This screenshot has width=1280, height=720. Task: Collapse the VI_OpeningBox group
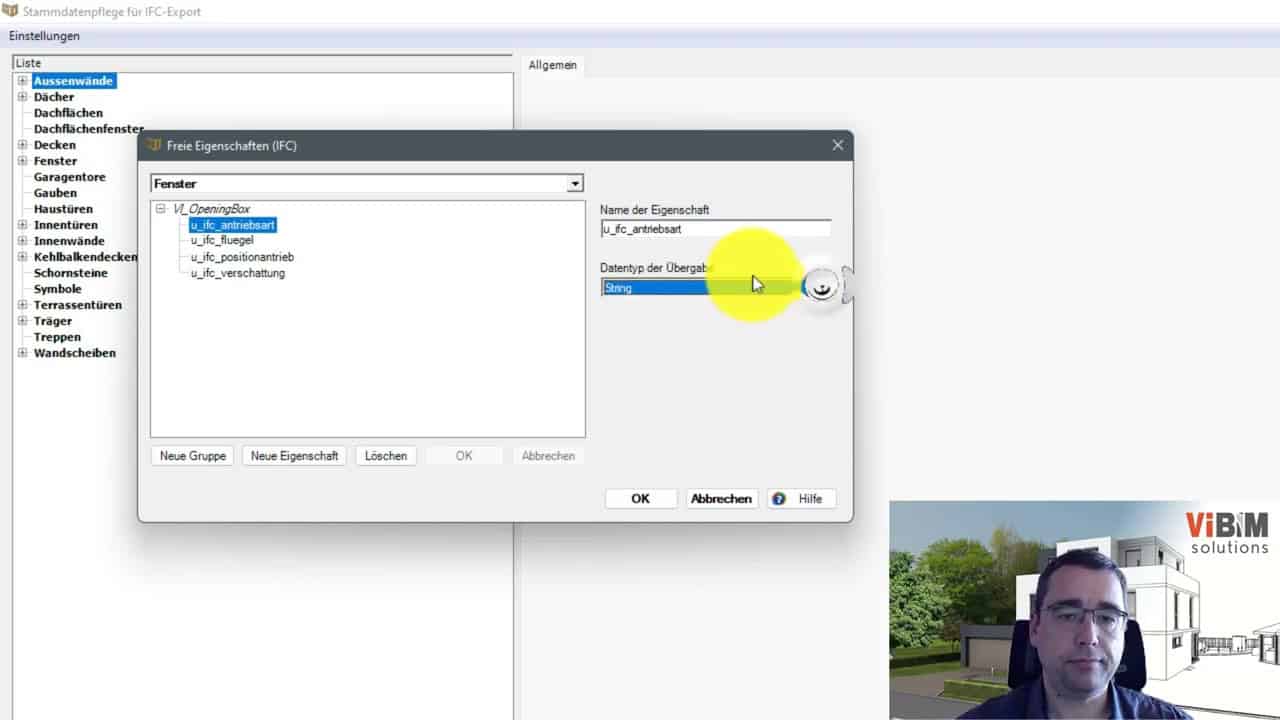[x=161, y=209]
